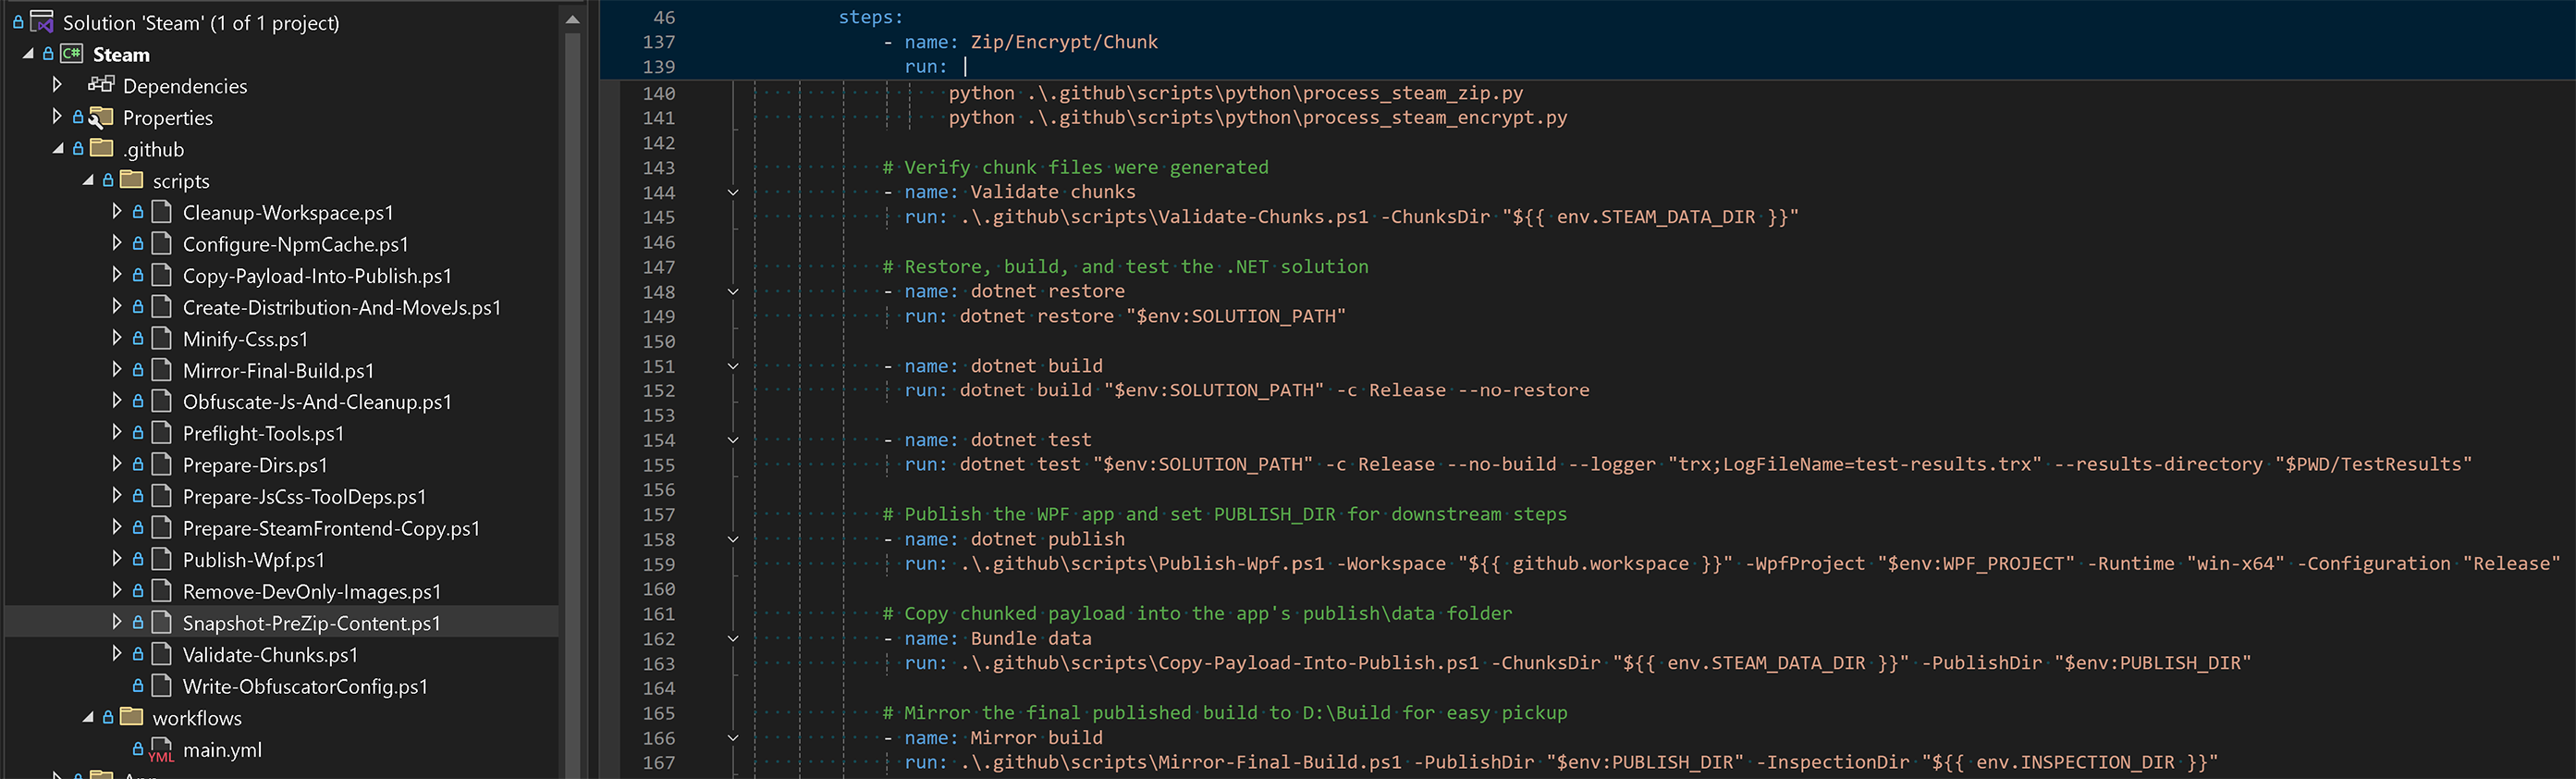Select Minify-Css.ps1 in the tree
The image size is (2576, 779).
coord(245,339)
